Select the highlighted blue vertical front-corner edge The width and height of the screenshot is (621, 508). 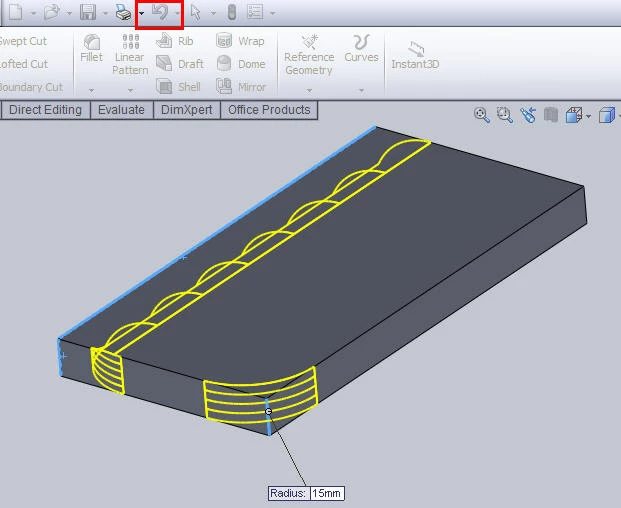[x=269, y=417]
